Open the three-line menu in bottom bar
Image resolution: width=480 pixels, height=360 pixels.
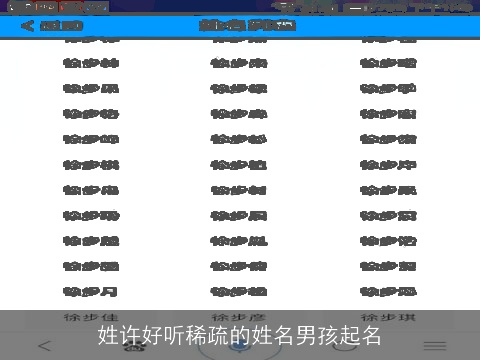435,346
